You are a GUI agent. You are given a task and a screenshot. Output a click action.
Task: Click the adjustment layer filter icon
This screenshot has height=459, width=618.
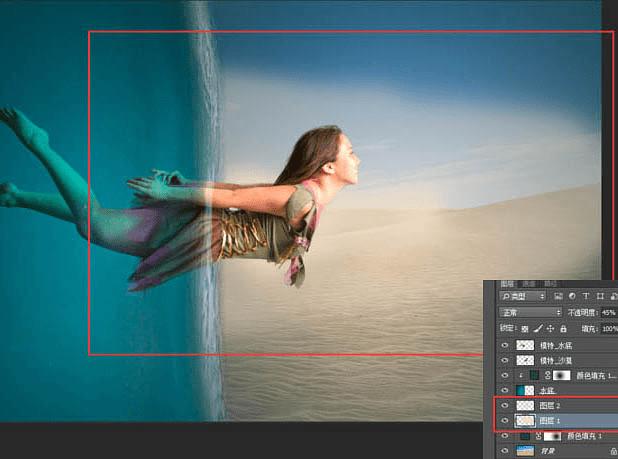[x=571, y=297]
